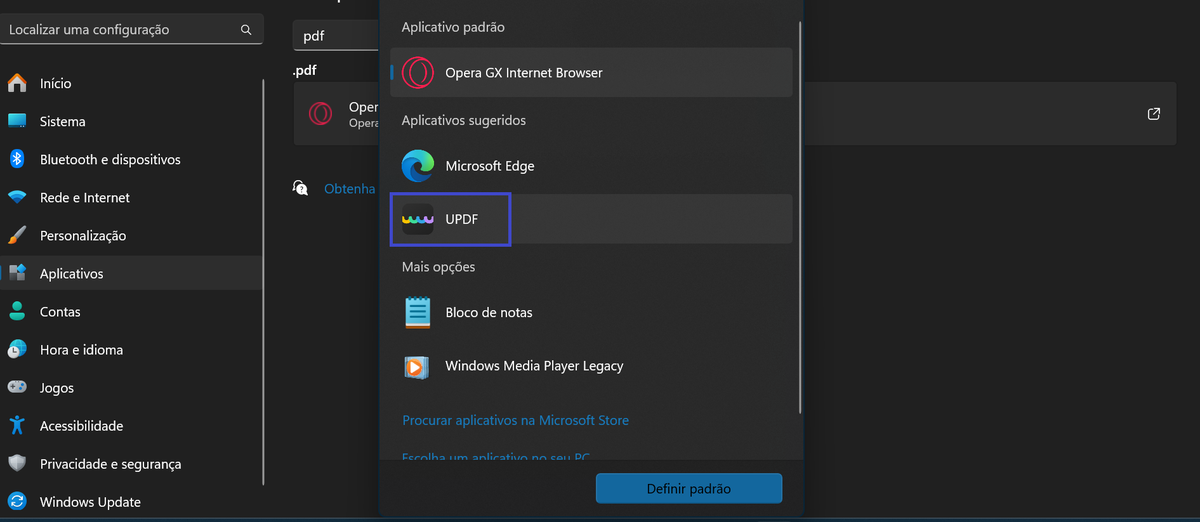This screenshot has width=1200, height=522.
Task: Click the Windows Update icon
Action: click(x=17, y=501)
